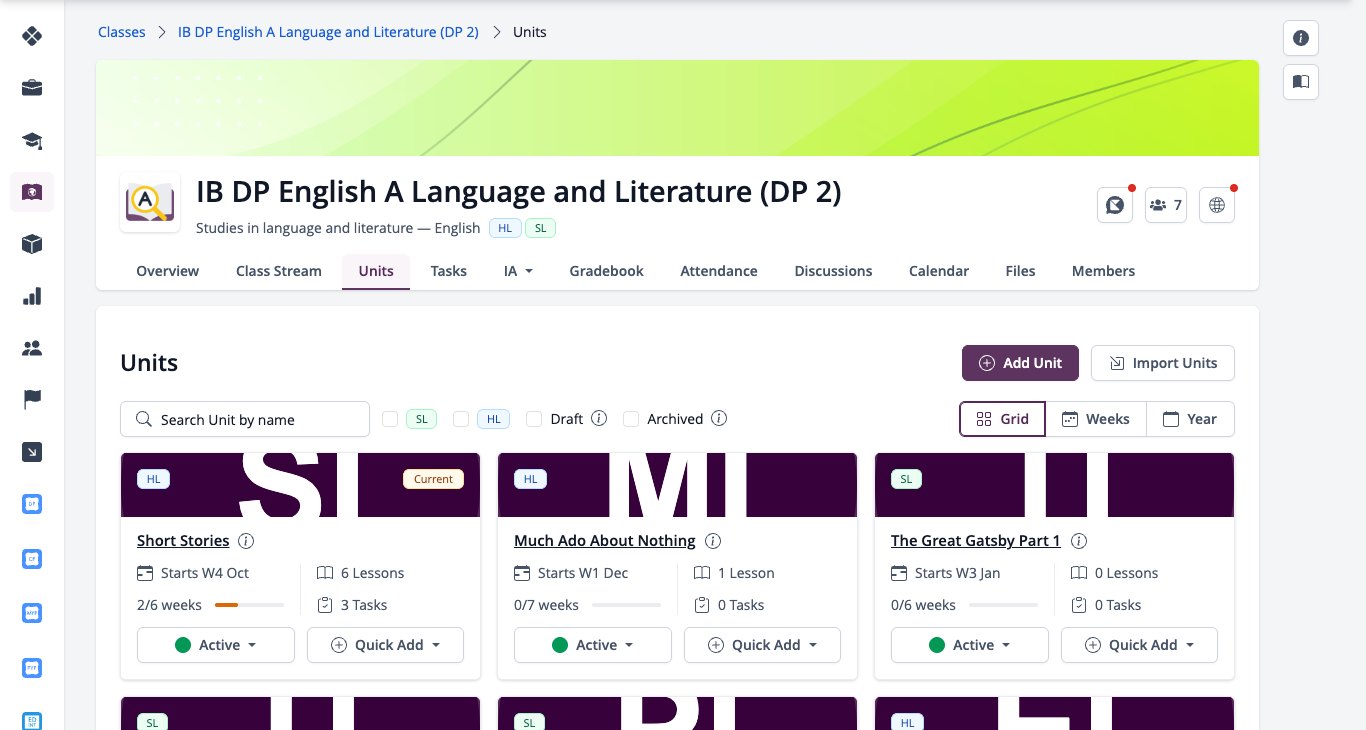This screenshot has width=1366, height=730.
Task: Expand the IA tab dropdown
Action: point(518,271)
